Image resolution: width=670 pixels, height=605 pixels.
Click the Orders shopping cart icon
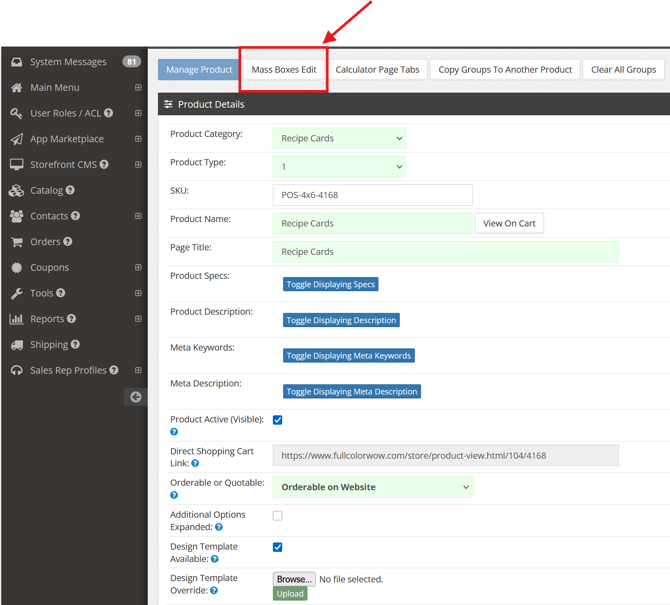tap(17, 242)
